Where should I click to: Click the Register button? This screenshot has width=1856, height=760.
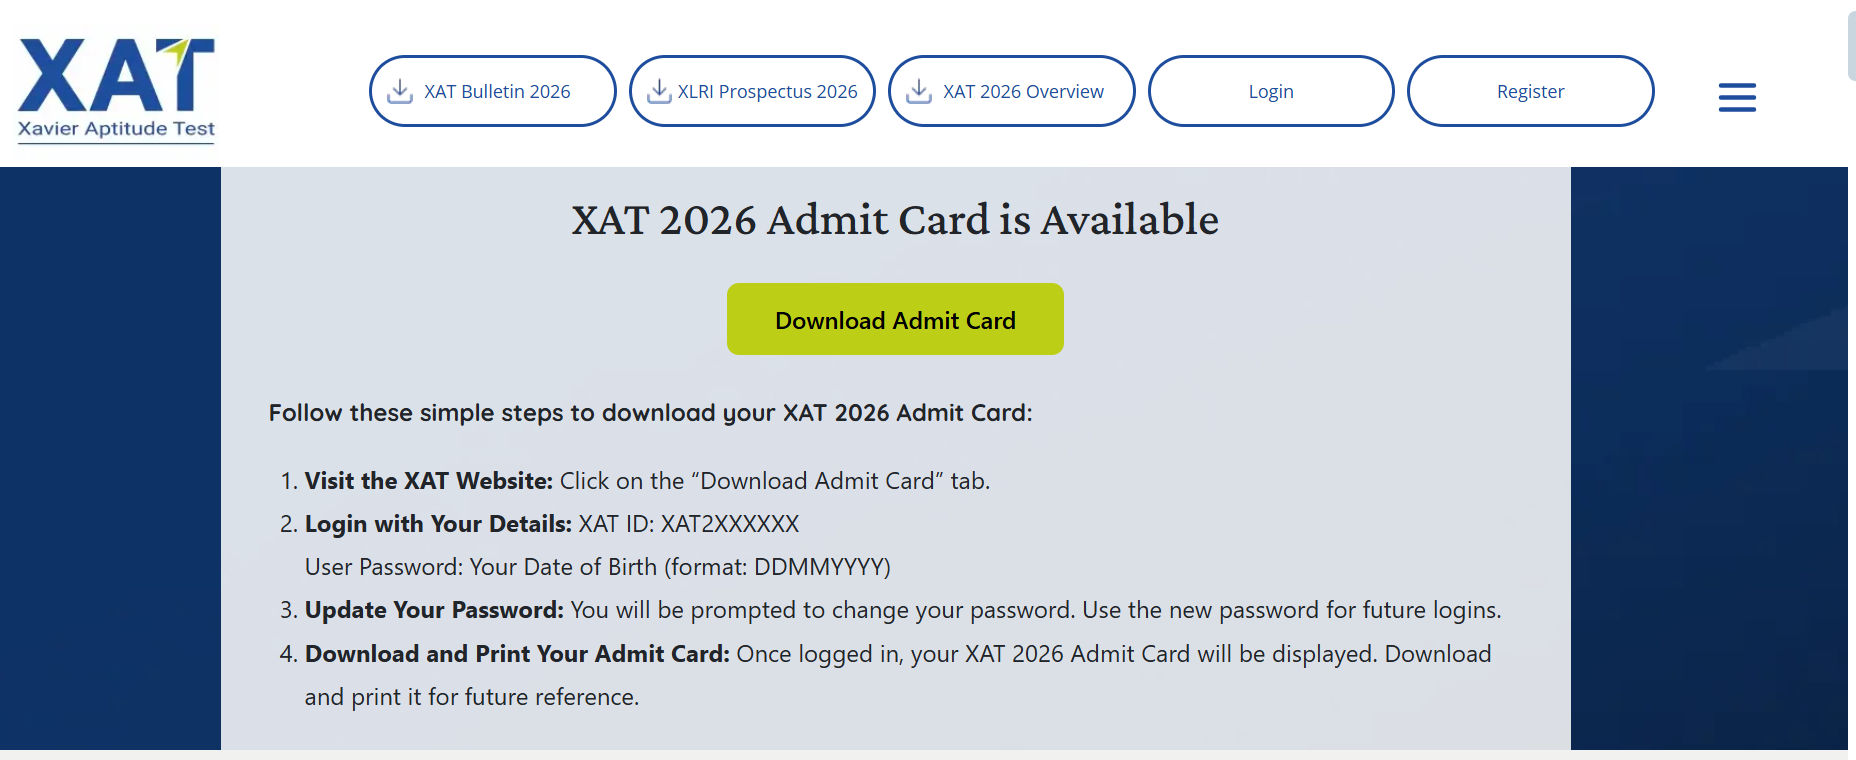1531,91
